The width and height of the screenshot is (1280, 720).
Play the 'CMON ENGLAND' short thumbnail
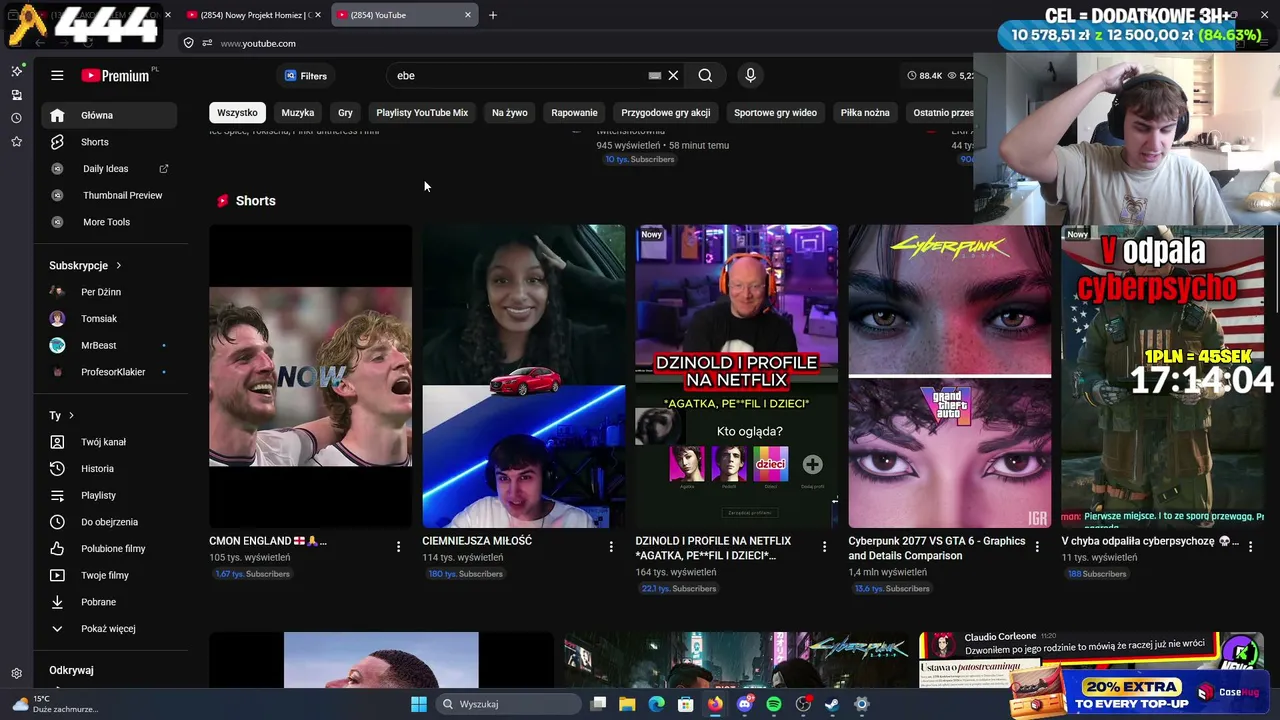[x=310, y=376]
